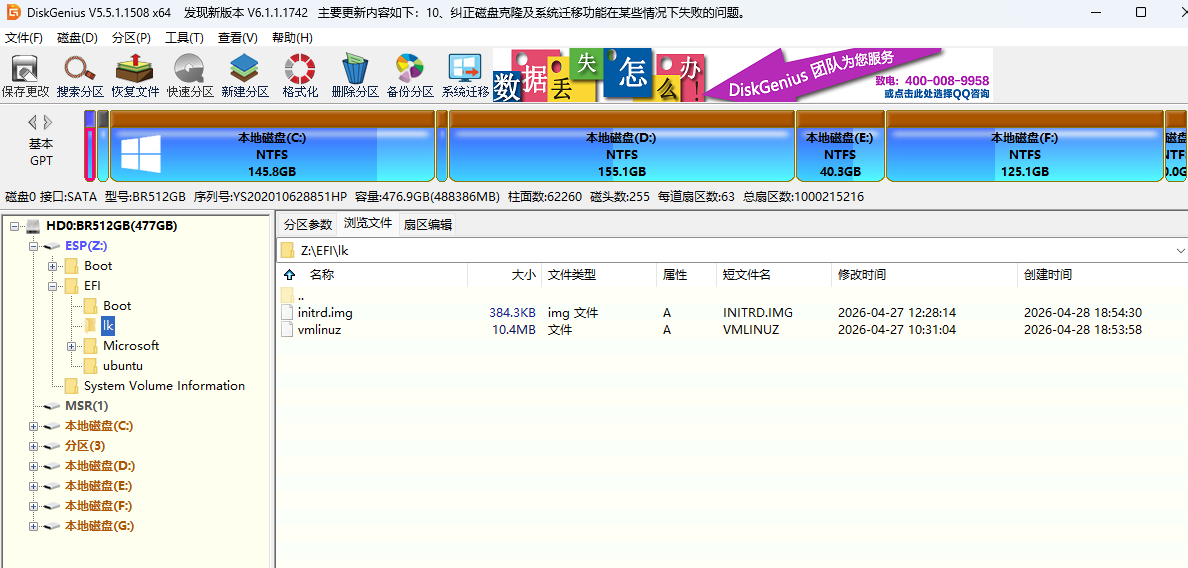Click the DiskGenius banner advertisement
This screenshot has width=1188, height=568.
(742, 74)
